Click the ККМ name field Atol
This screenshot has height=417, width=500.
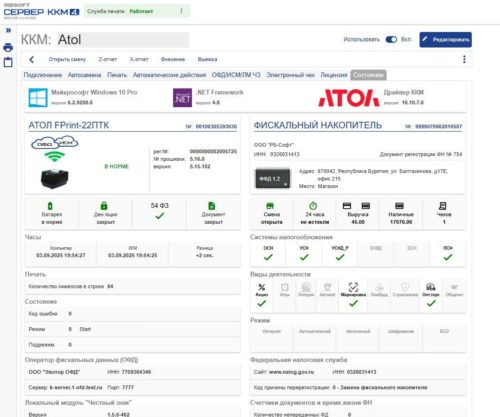[123, 40]
